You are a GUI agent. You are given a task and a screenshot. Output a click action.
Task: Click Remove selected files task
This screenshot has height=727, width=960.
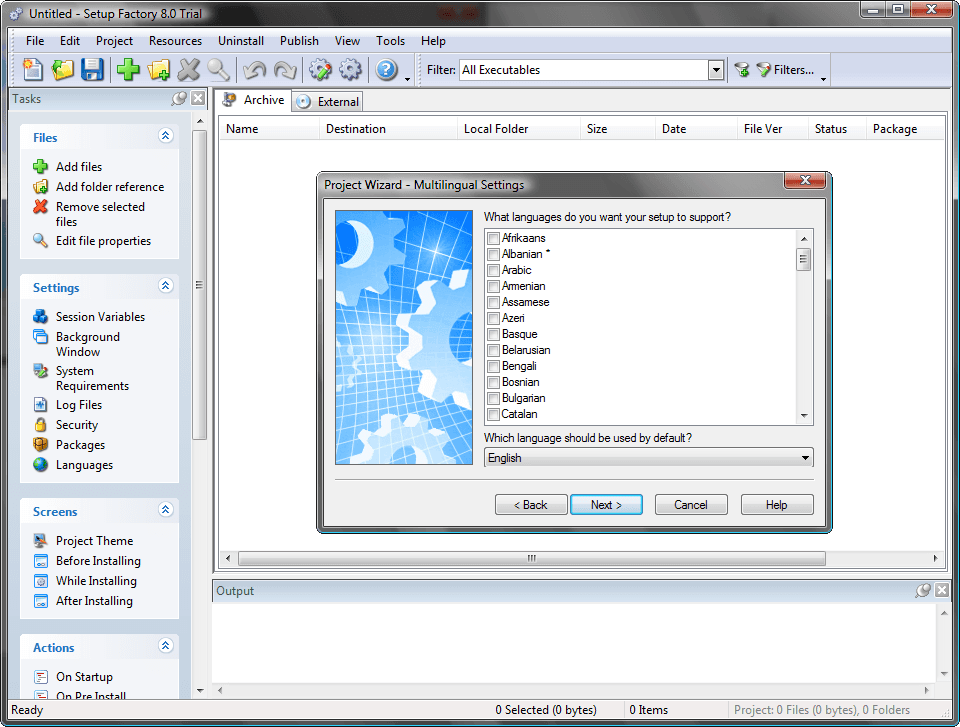pos(100,214)
